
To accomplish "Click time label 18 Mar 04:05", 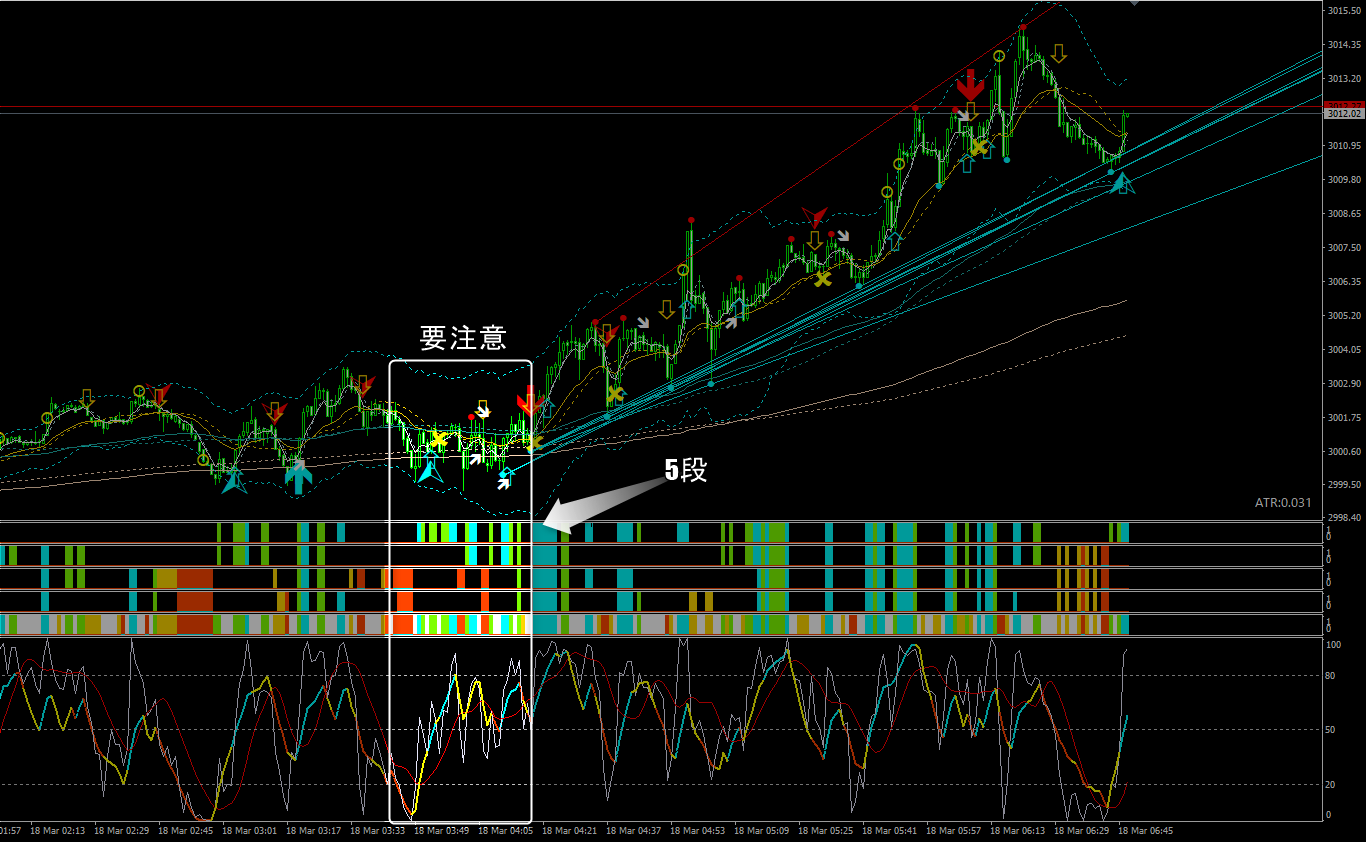I will (507, 831).
